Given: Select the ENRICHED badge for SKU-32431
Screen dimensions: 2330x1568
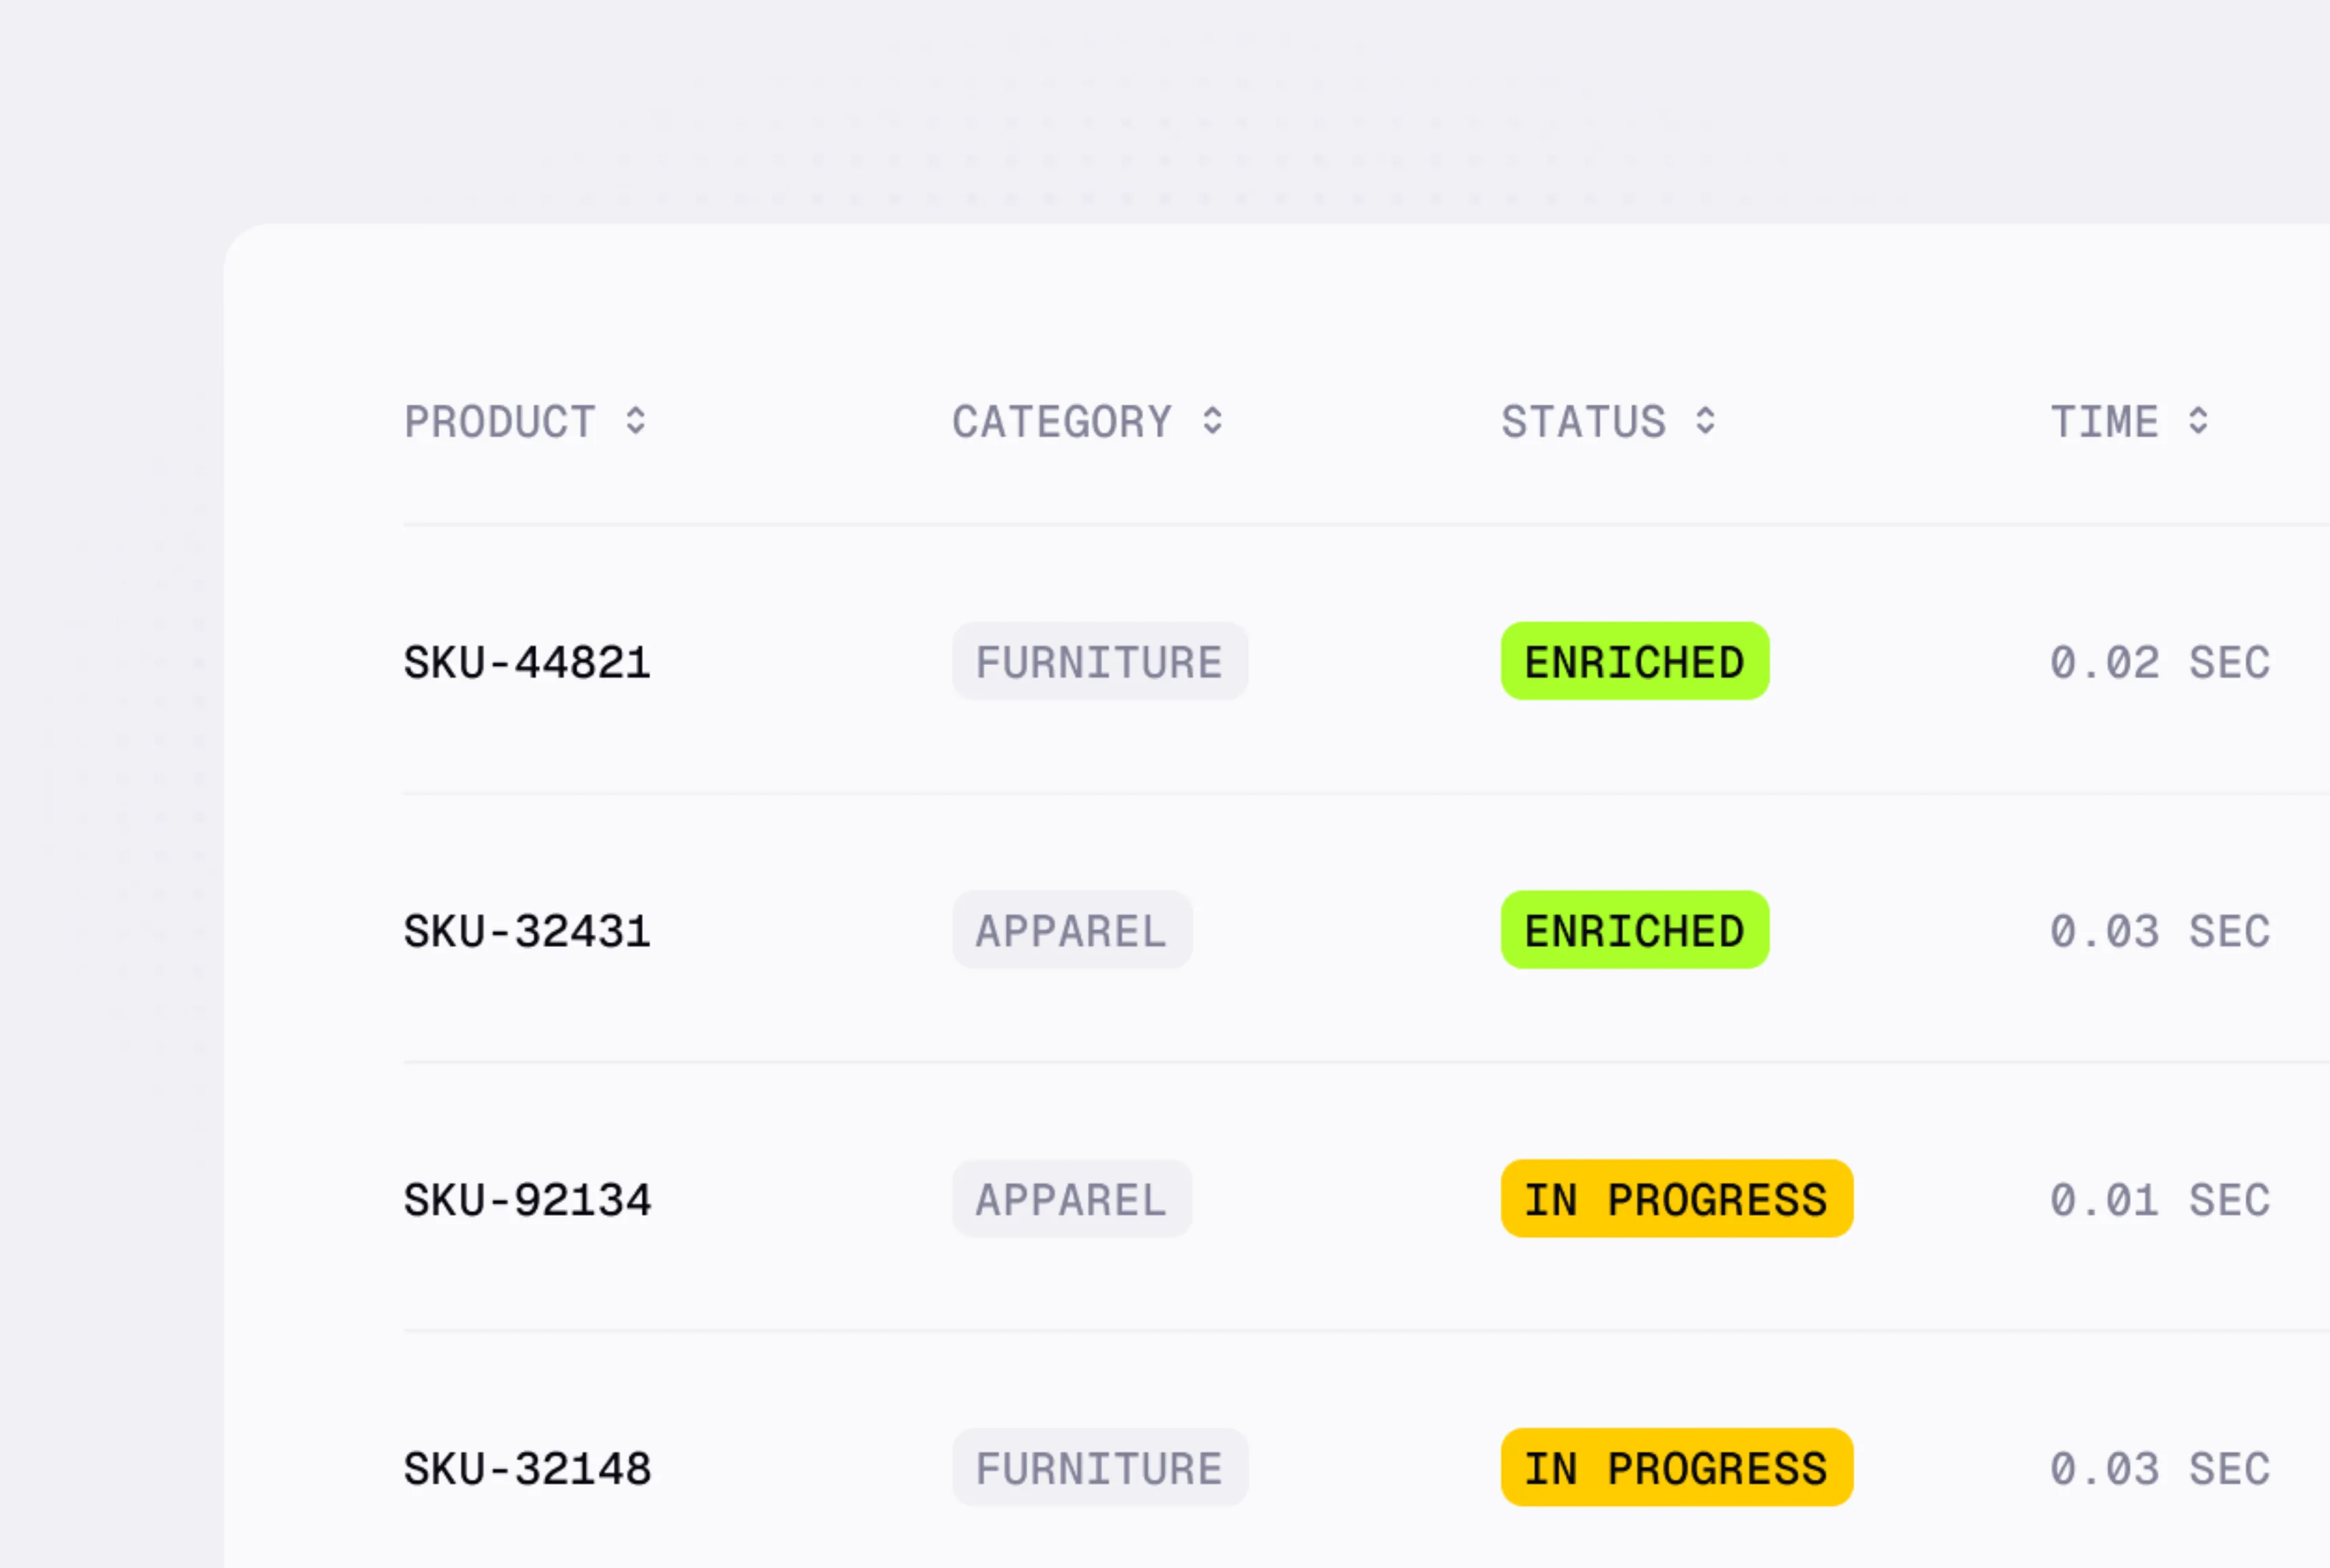Looking at the screenshot, I should pyautogui.click(x=1634, y=930).
